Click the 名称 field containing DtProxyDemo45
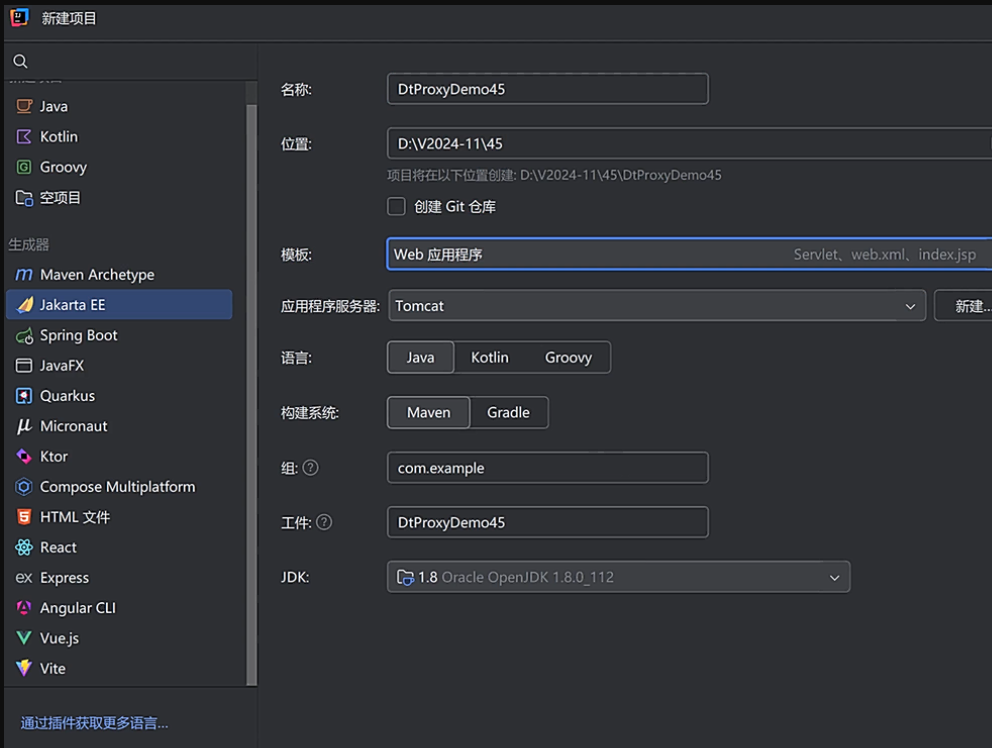Image resolution: width=992 pixels, height=748 pixels. click(548, 89)
